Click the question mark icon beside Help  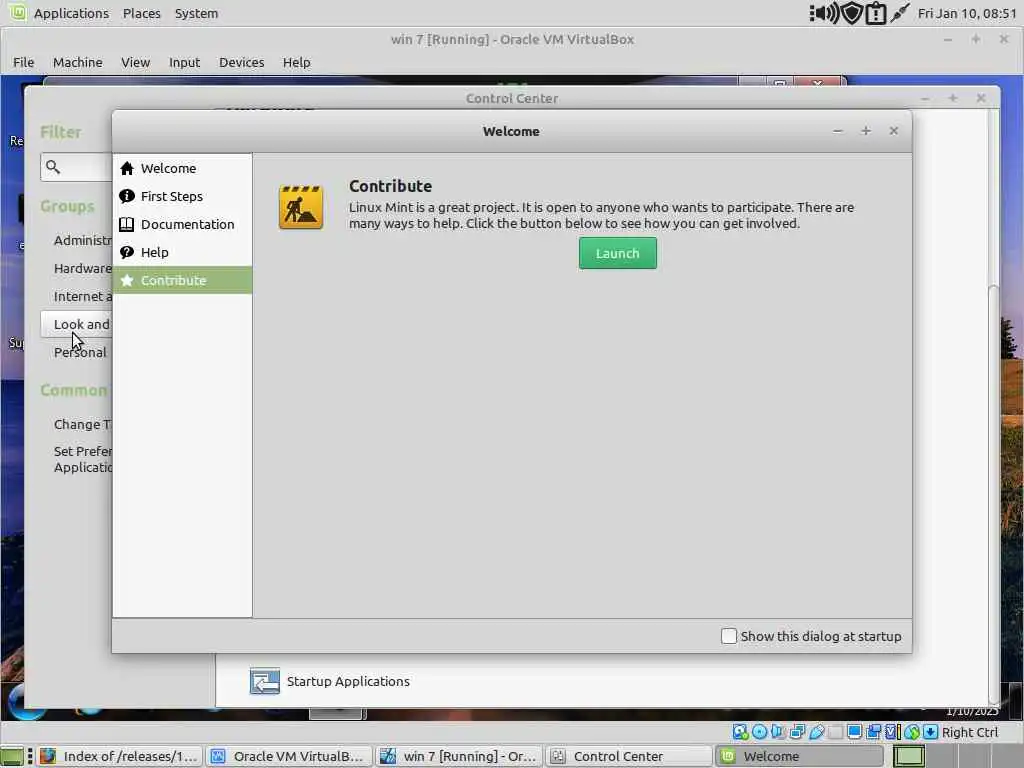[127, 253]
